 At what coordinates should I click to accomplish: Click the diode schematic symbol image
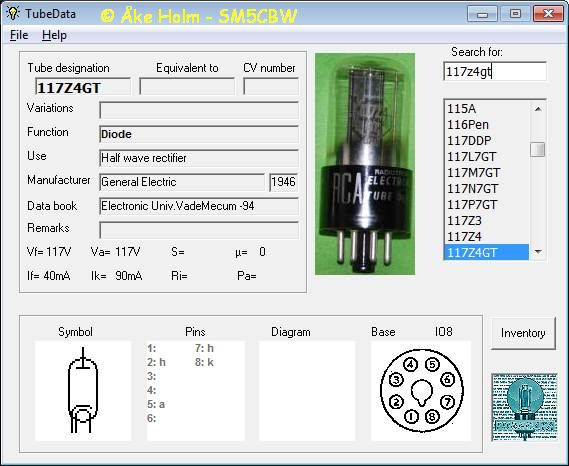click(x=83, y=391)
